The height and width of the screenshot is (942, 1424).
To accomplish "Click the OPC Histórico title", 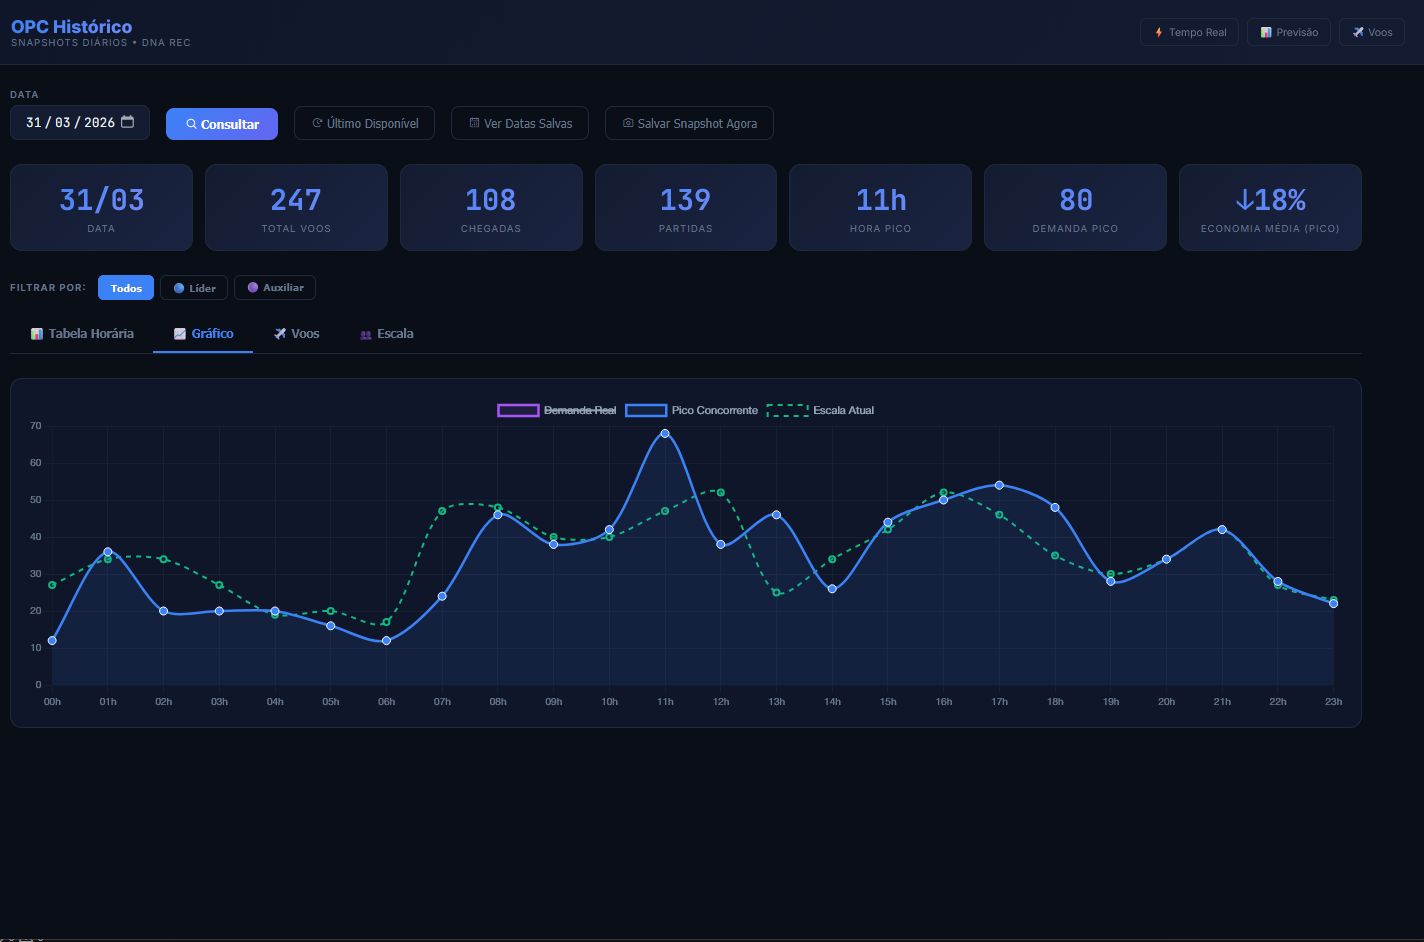I will (71, 26).
